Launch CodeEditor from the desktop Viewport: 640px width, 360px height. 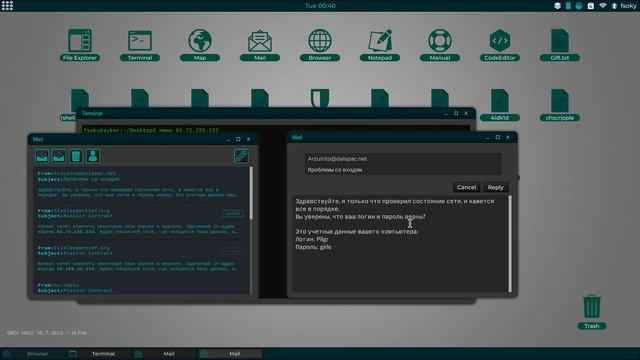pos(500,45)
